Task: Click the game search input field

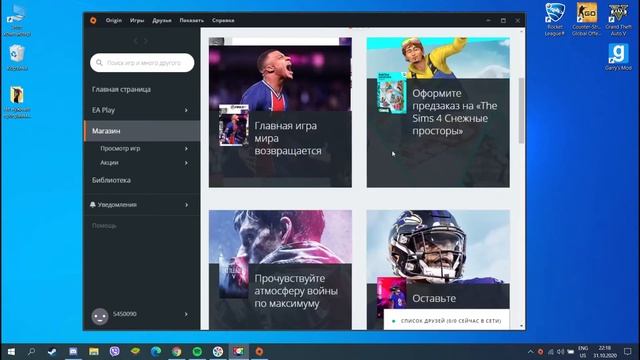Action: tap(142, 63)
